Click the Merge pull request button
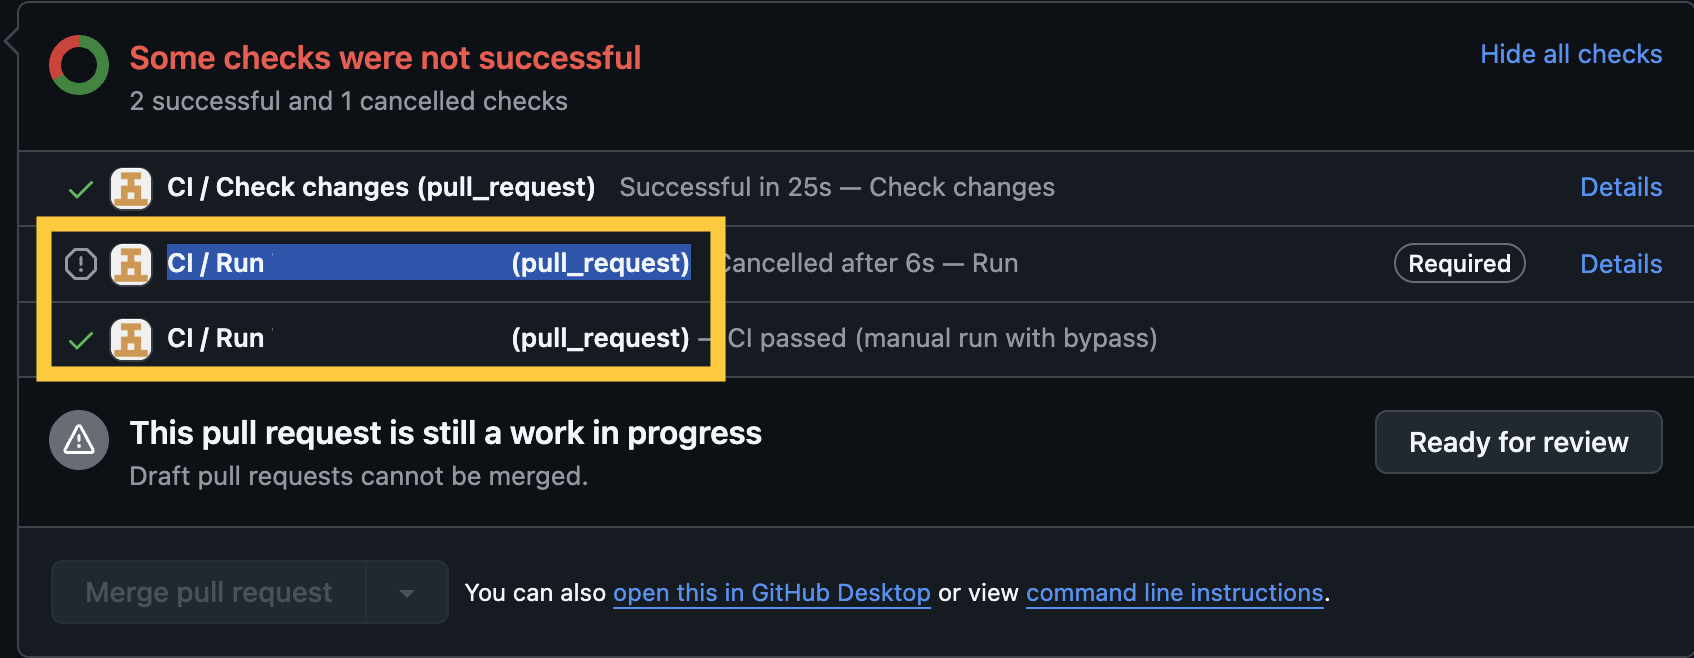 [207, 592]
